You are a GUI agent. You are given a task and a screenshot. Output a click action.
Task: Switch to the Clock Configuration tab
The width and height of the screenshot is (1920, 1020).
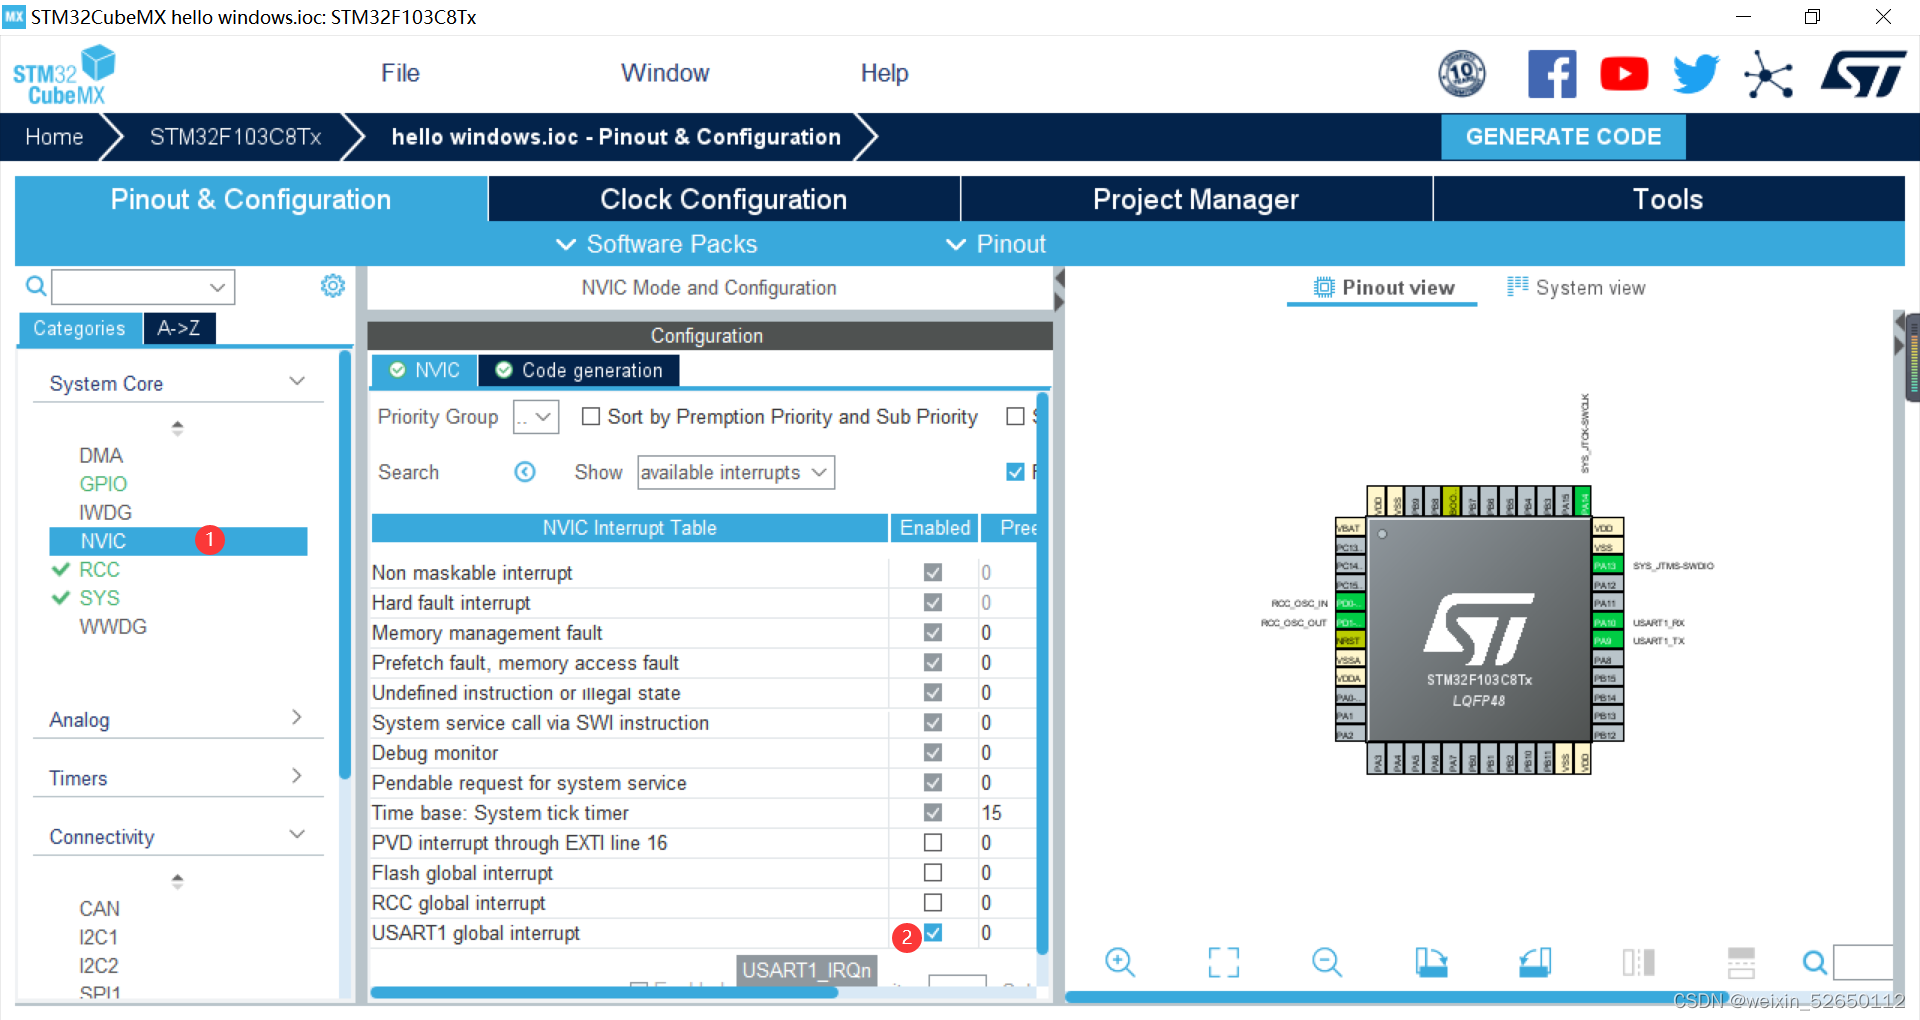pyautogui.click(x=724, y=199)
